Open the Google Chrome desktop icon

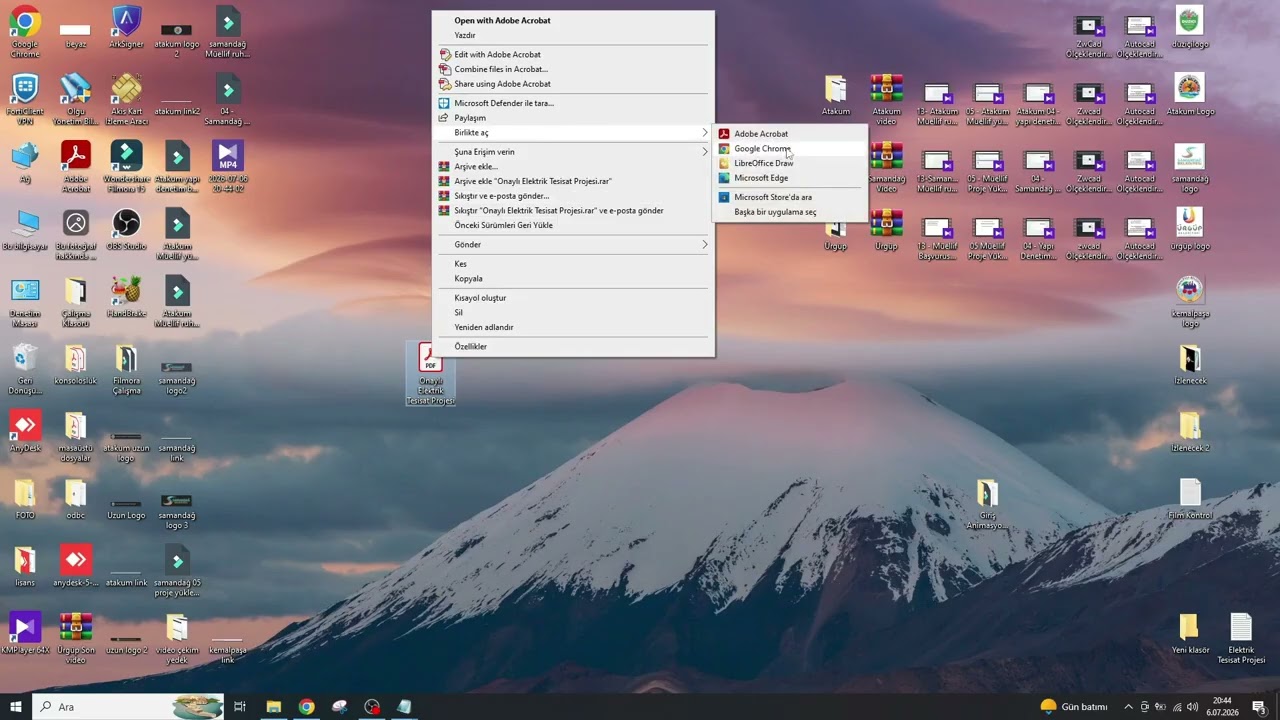pos(25,32)
